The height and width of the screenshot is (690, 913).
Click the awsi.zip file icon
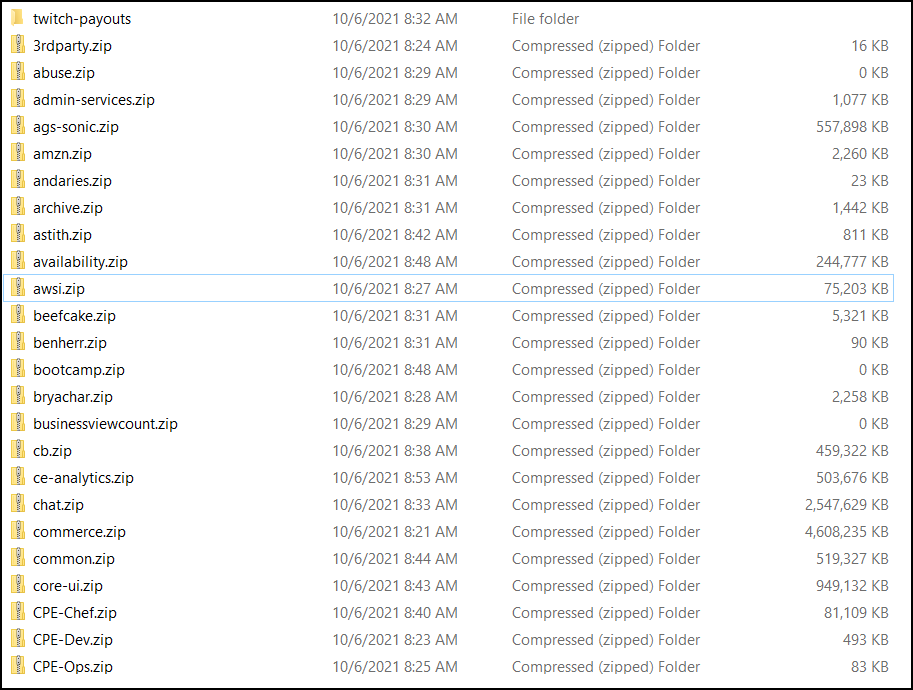(18, 288)
